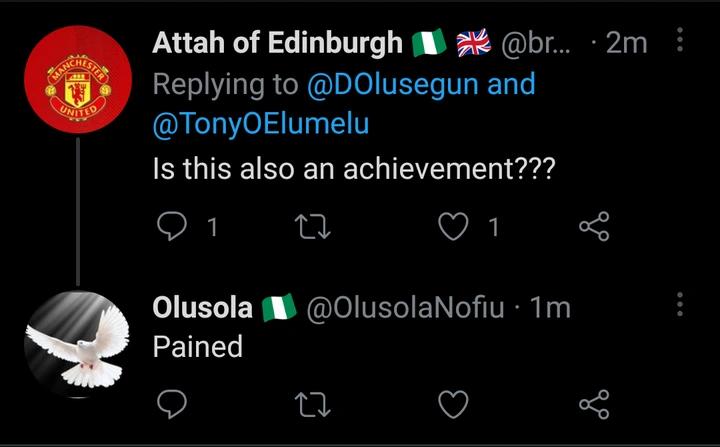The width and height of the screenshot is (720, 447).
Task: Open more options for Attah's tweet
Action: tap(680, 41)
